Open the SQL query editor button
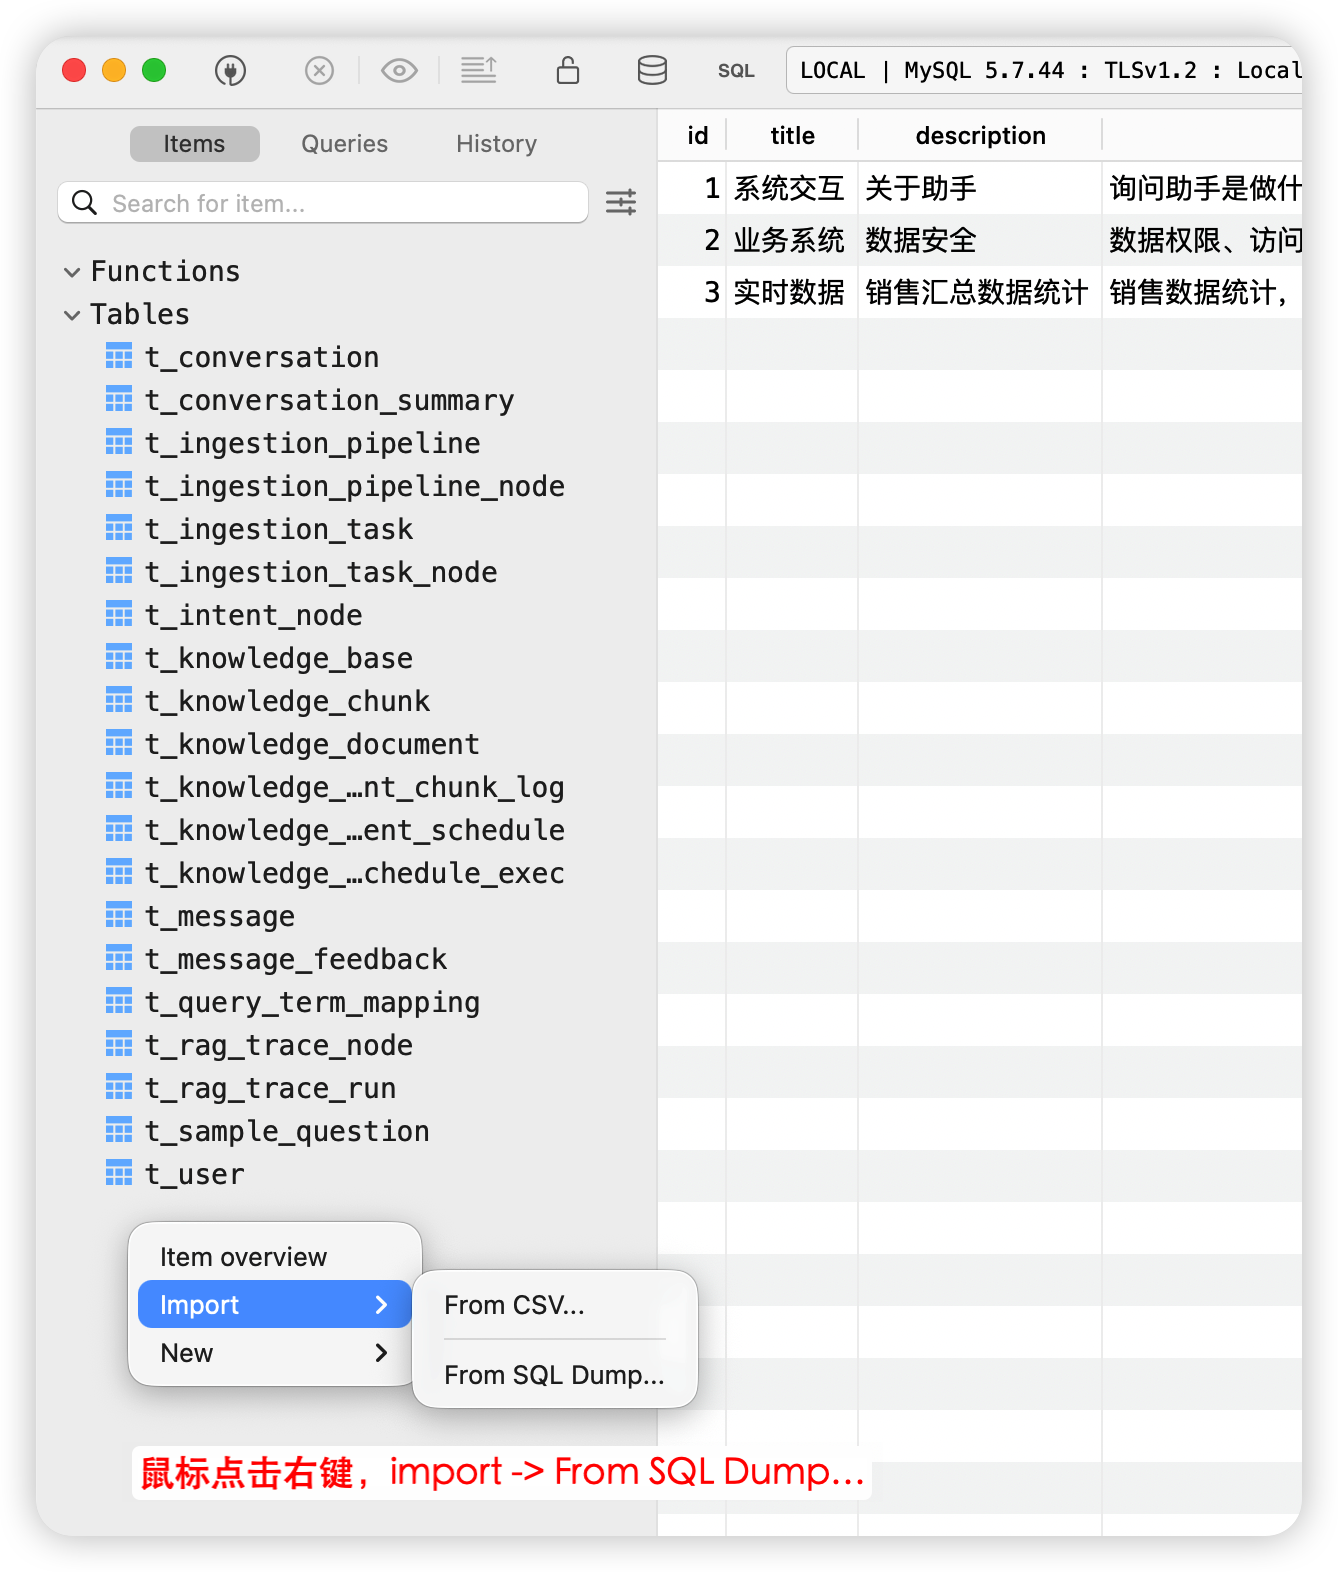This screenshot has height=1572, width=1338. tap(736, 71)
